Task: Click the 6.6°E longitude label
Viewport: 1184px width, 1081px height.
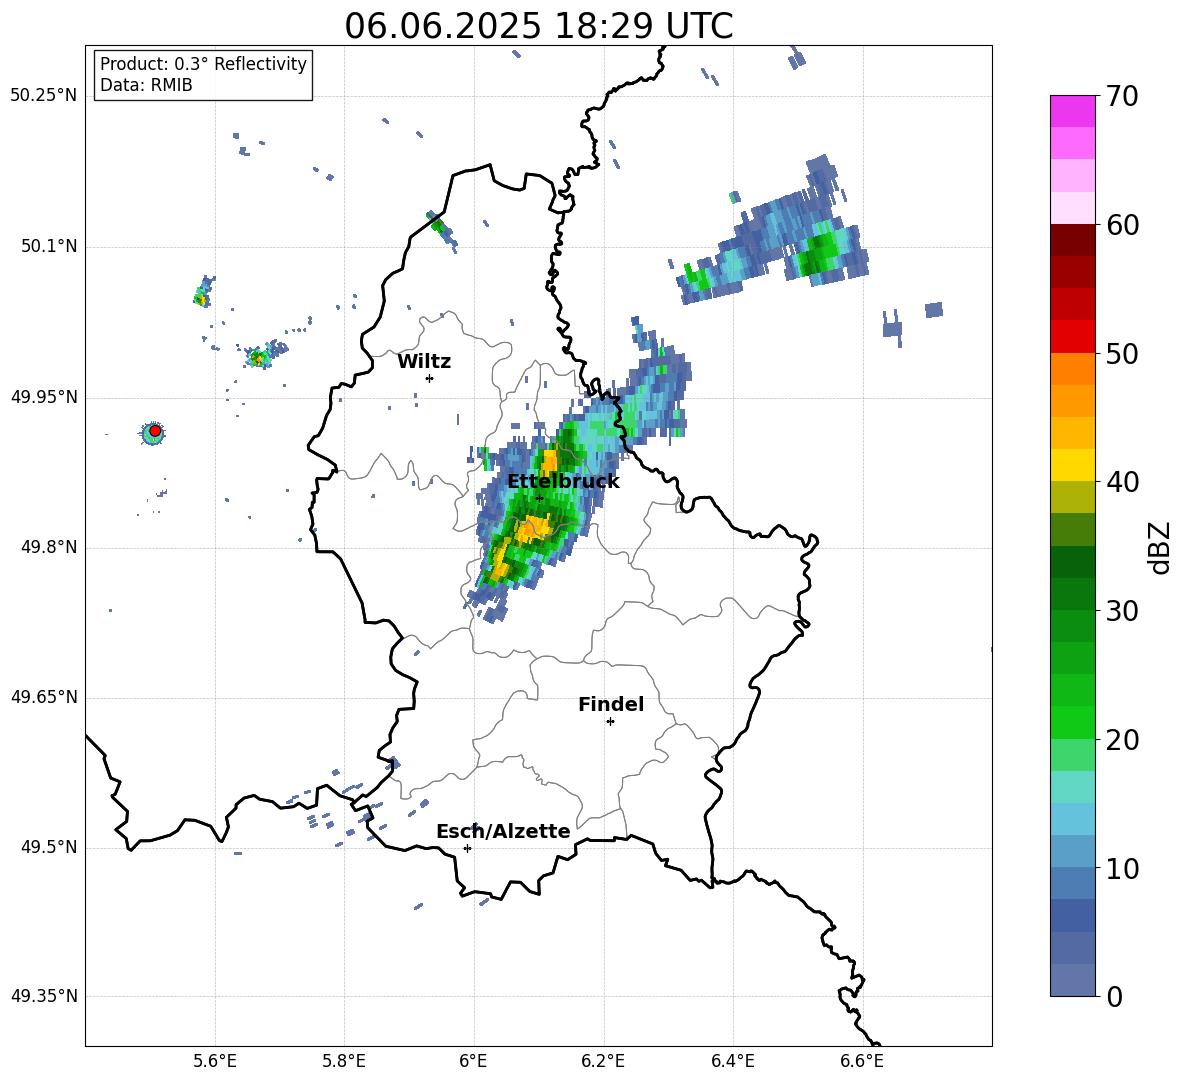Action: click(862, 1061)
